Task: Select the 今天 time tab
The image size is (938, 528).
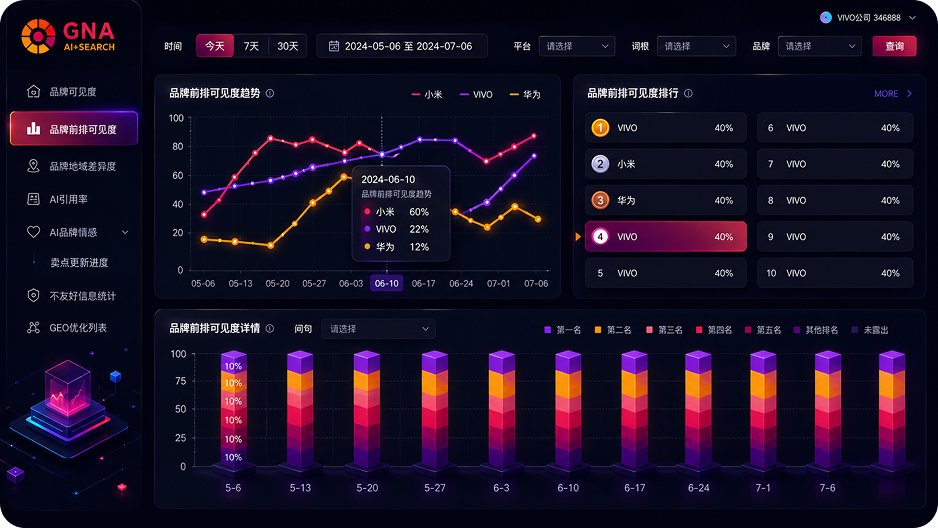Action: (215, 46)
